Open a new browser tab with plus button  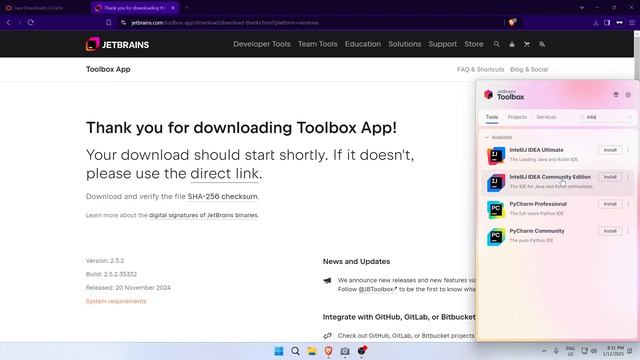[187, 7]
